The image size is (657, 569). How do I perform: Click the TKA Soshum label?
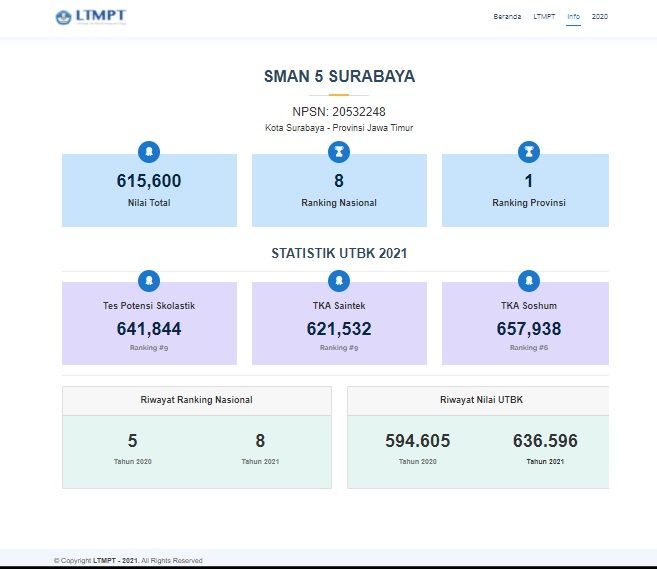pos(529,306)
